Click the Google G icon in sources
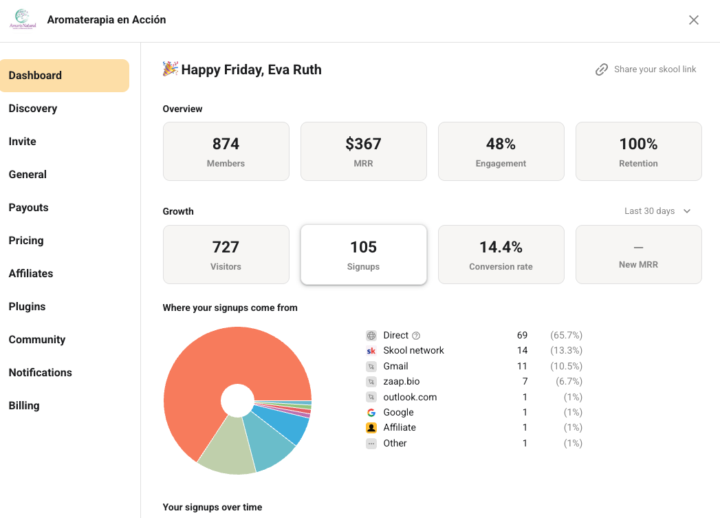 (371, 412)
